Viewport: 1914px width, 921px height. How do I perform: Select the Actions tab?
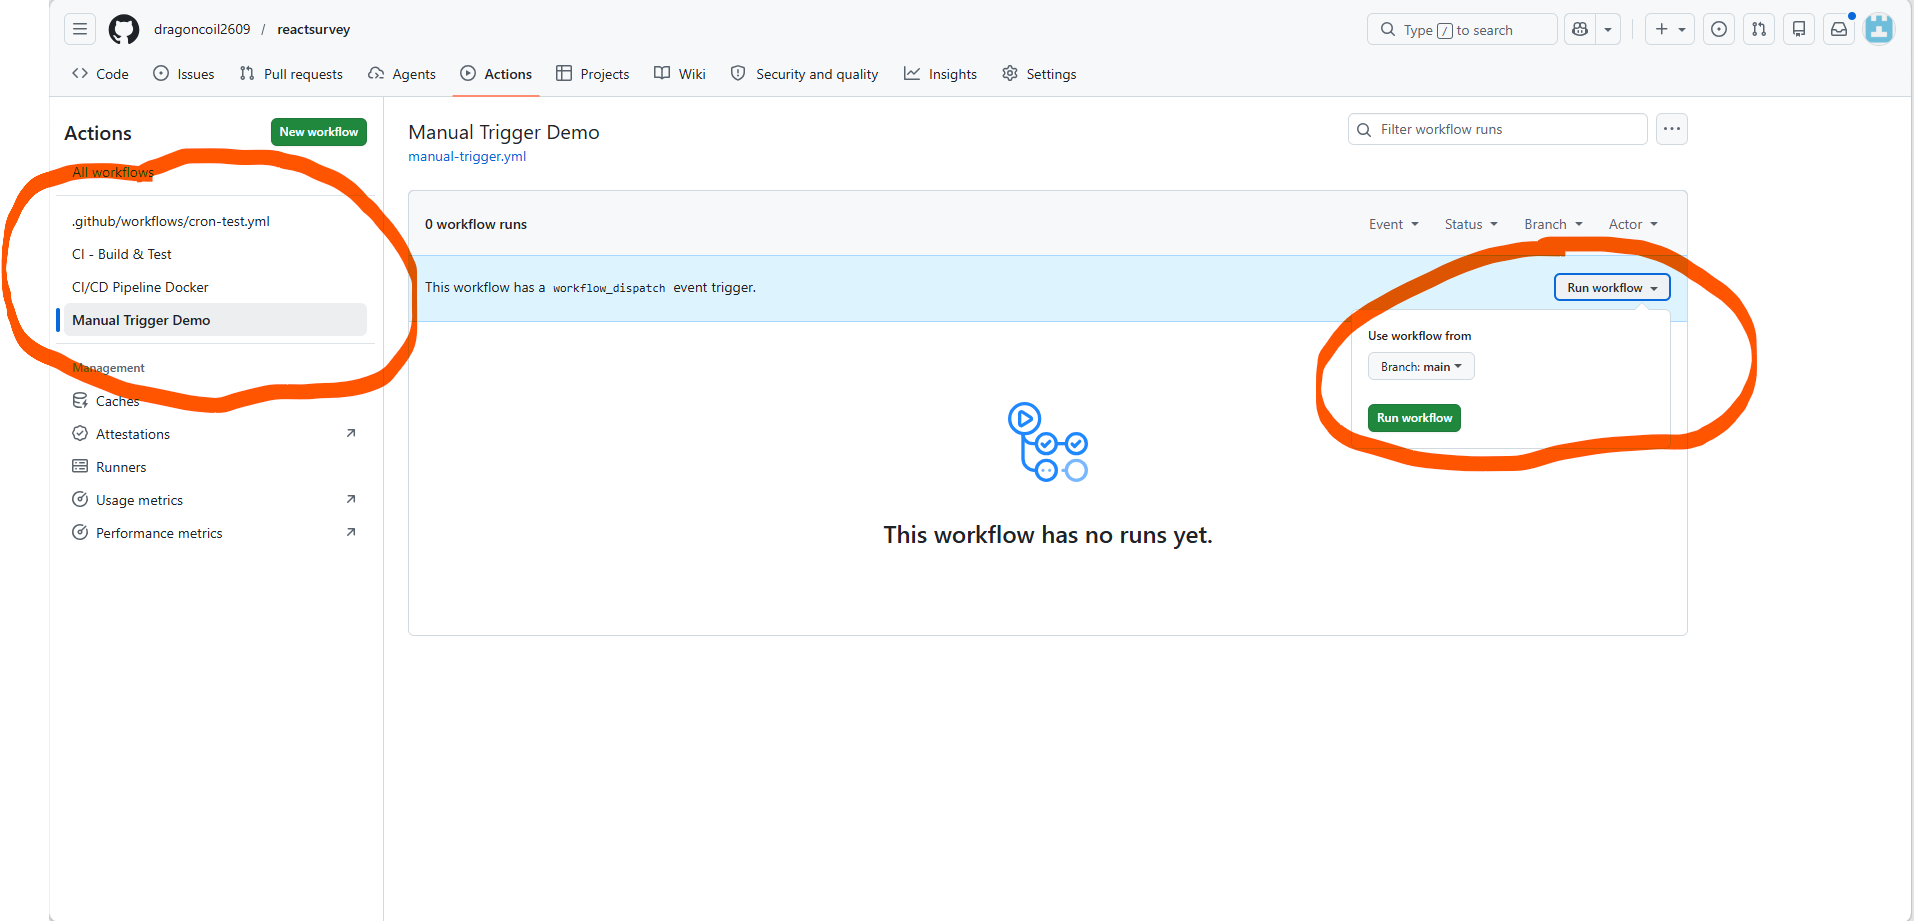pyautogui.click(x=496, y=74)
